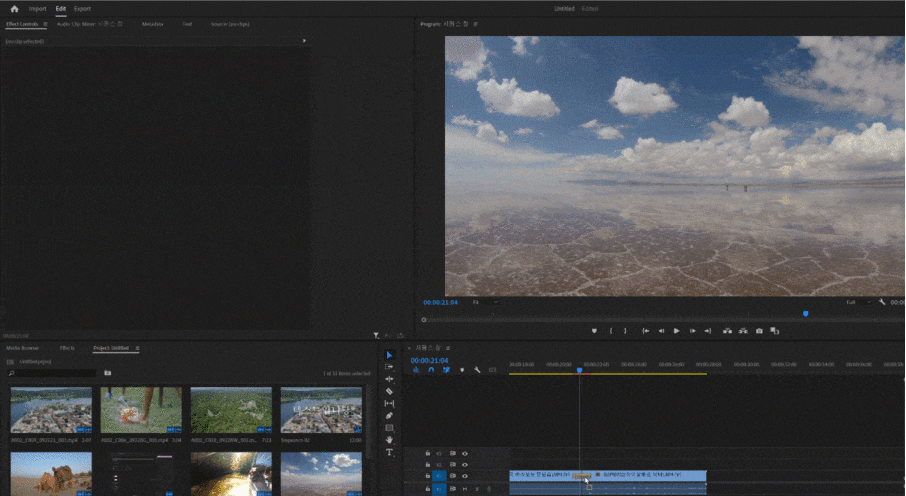This screenshot has width=906, height=496.
Task: Lock the A1 audio track
Action: point(428,489)
